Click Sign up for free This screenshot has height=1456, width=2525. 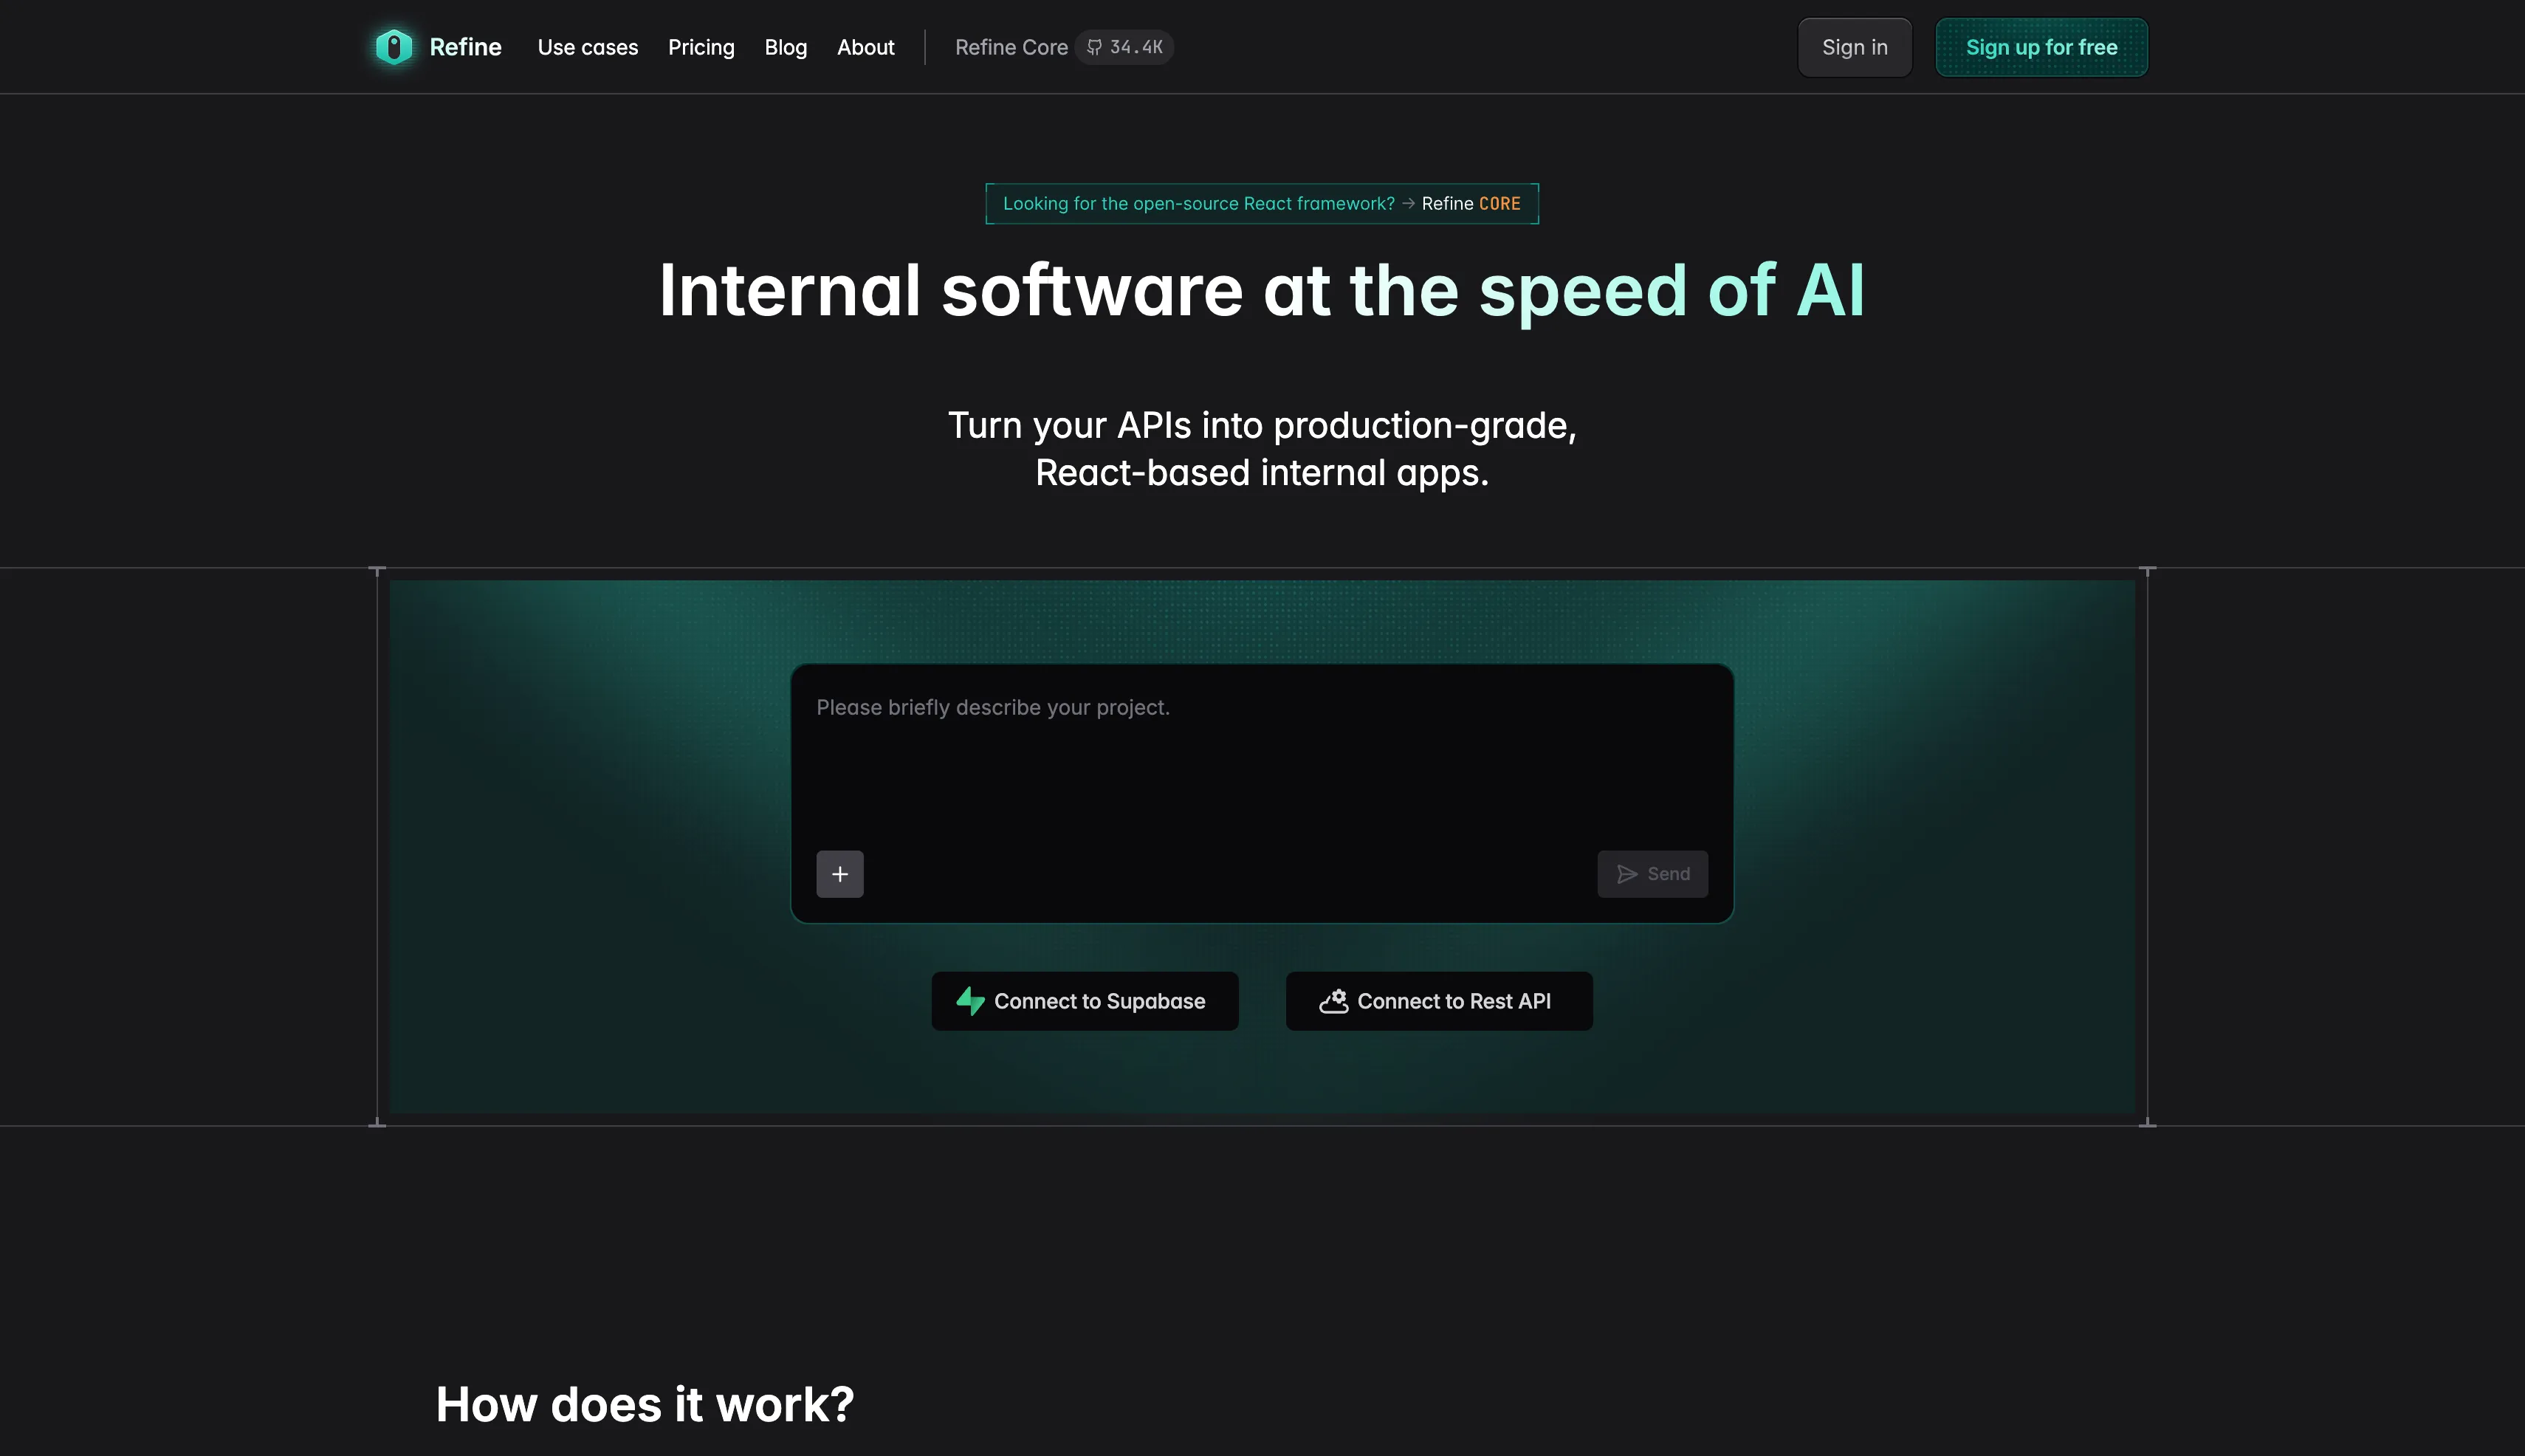click(x=2041, y=47)
